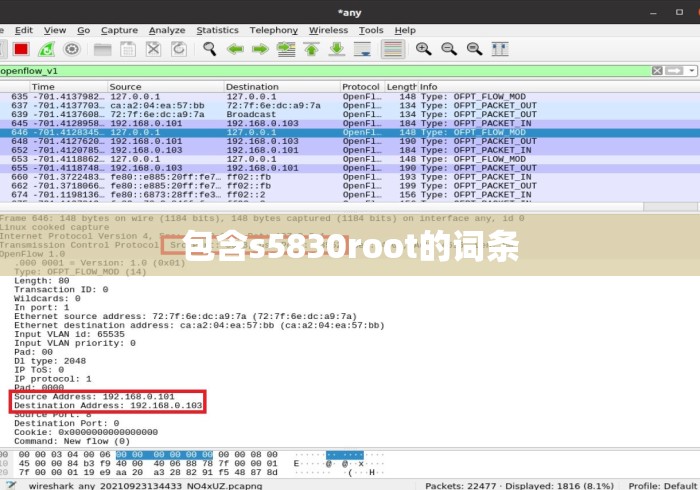Image resolution: width=700 pixels, height=490 pixels.
Task: Select the 'Length: 80' detail line
Action: [x=42, y=281]
